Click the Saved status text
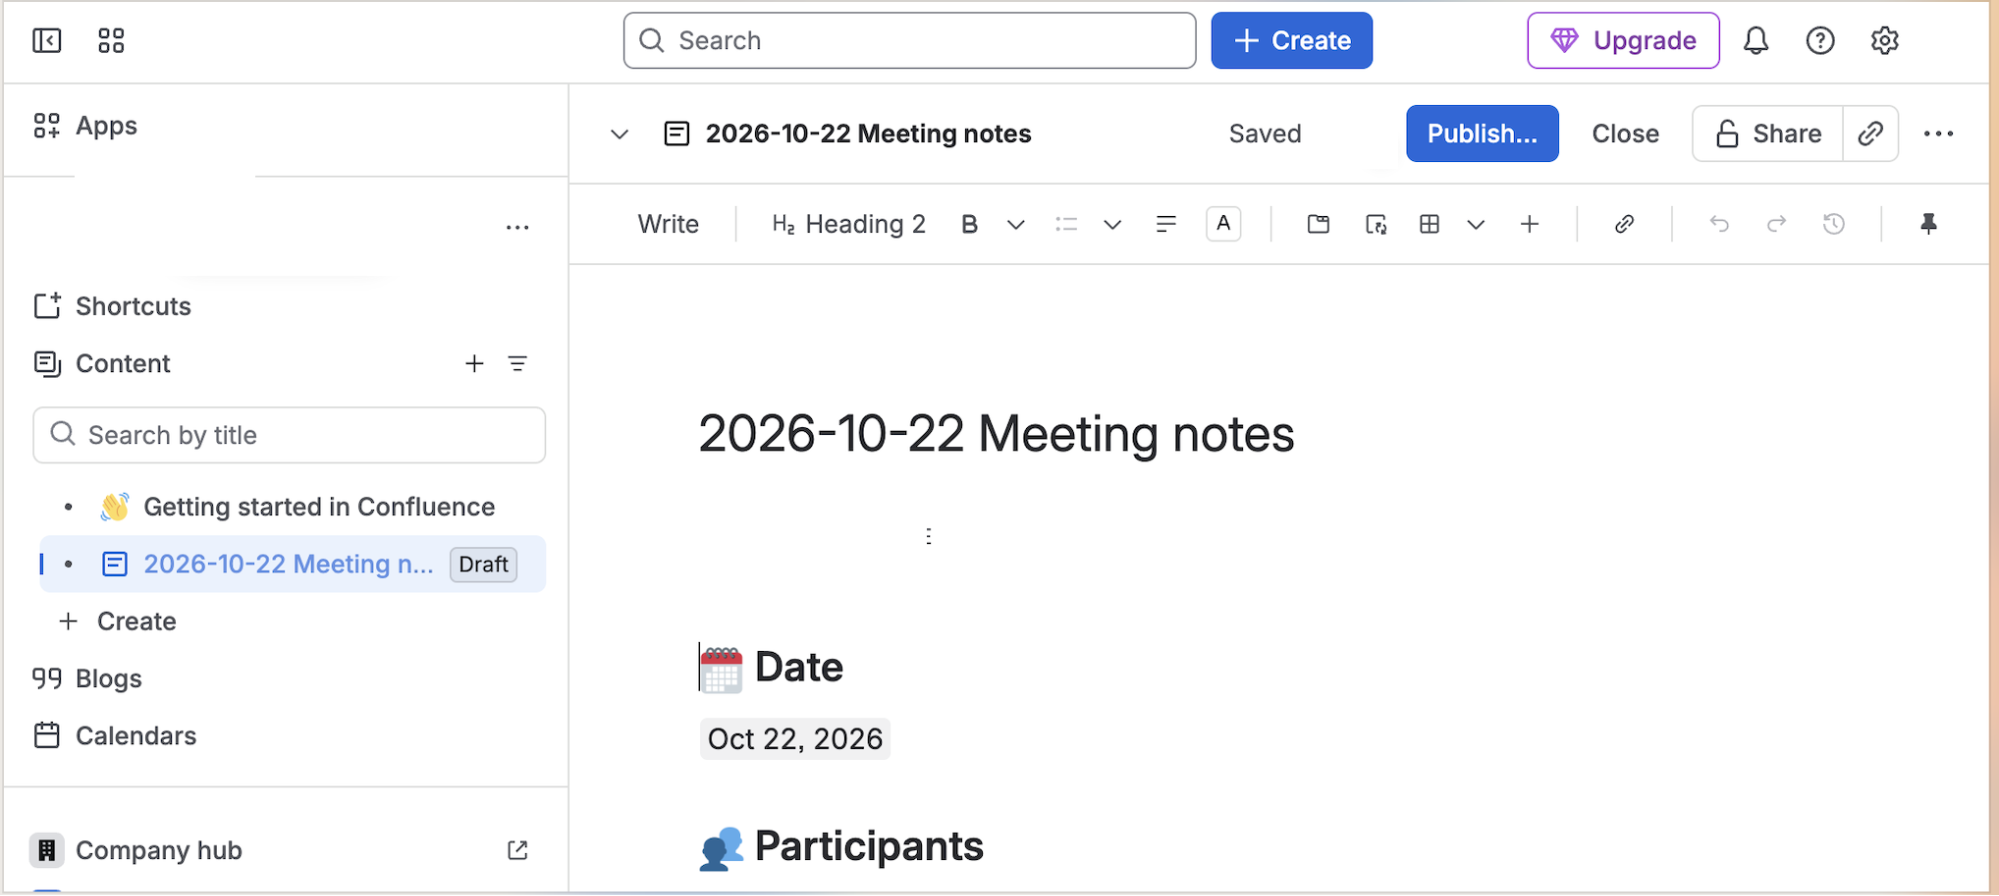Screen dimensions: 1999x896 point(1265,134)
